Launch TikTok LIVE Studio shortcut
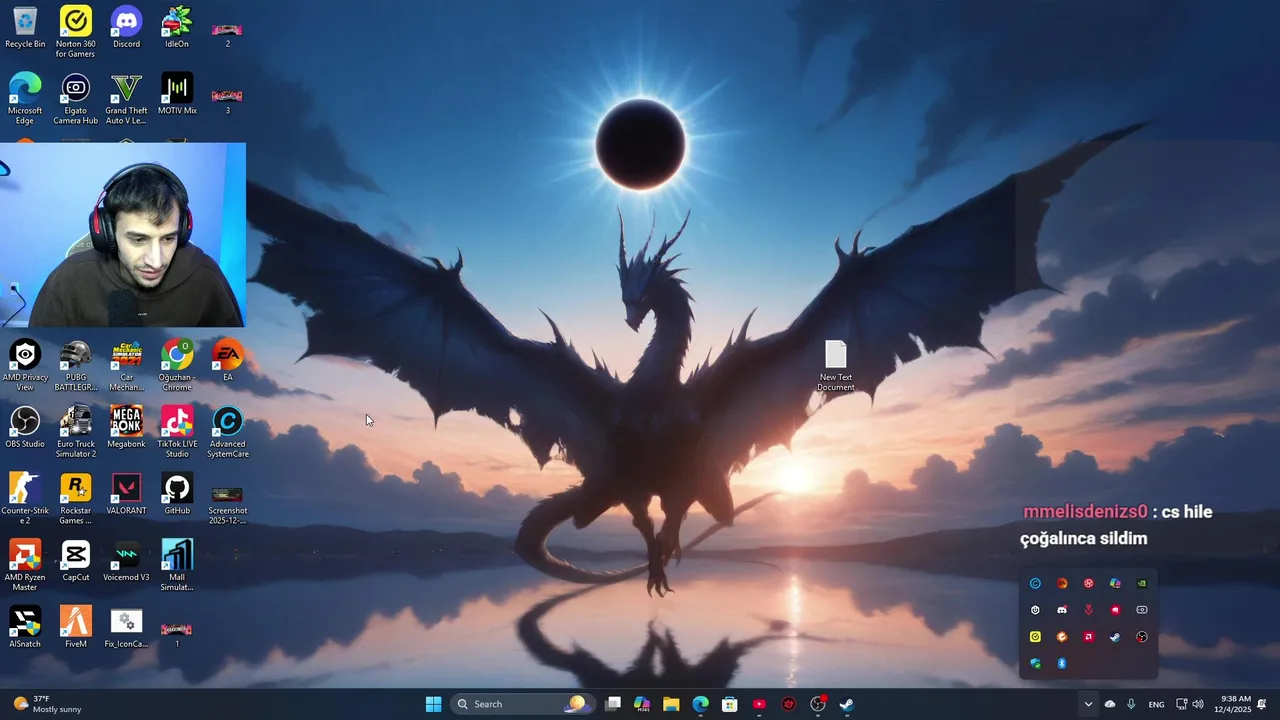1280x720 pixels. tap(177, 432)
